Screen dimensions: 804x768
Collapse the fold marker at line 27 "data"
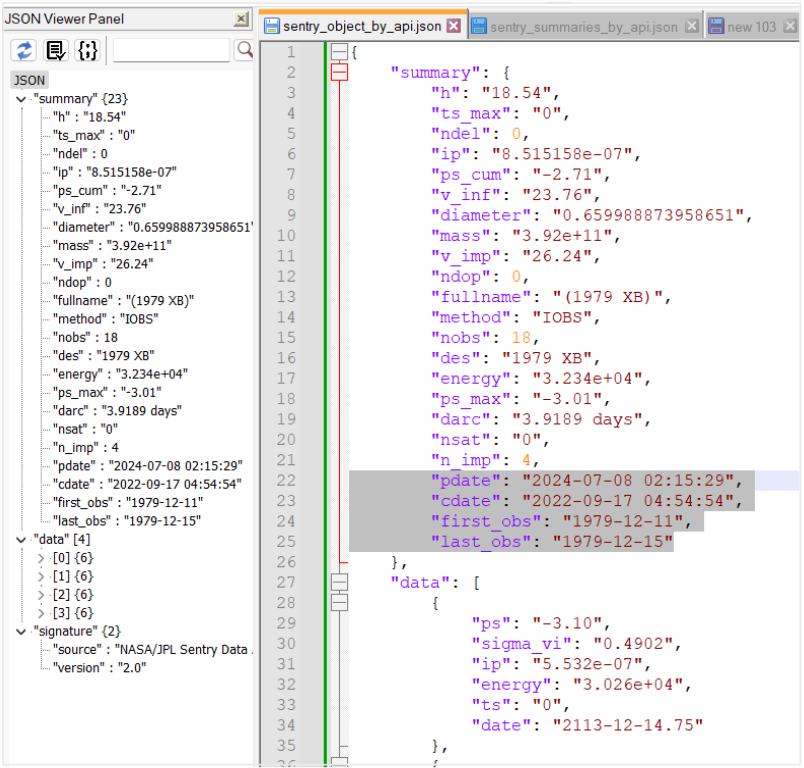[x=339, y=582]
